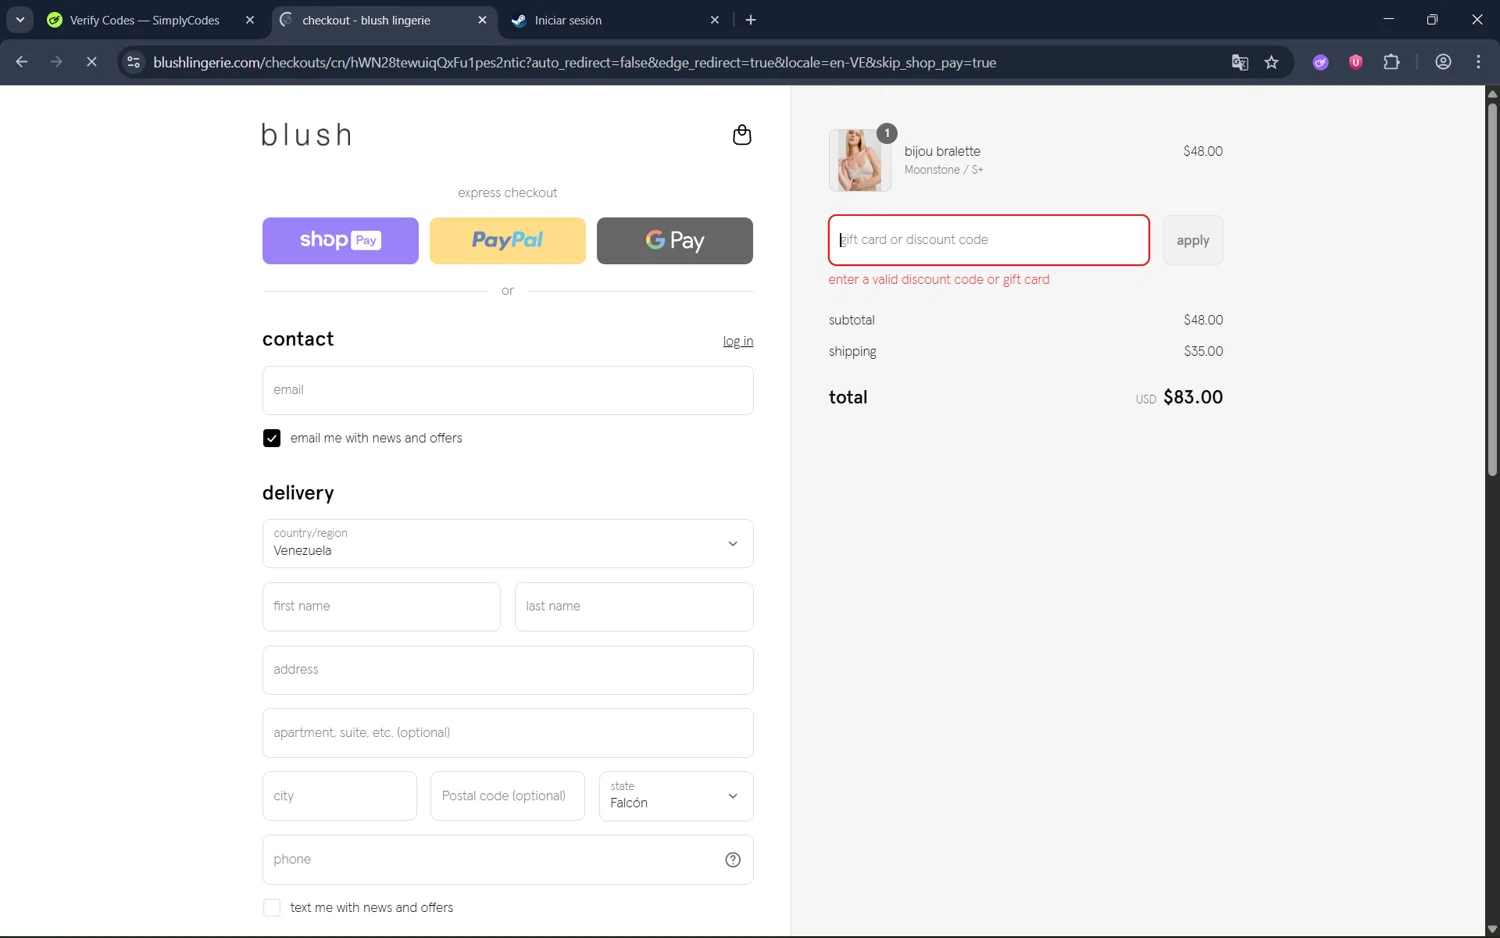The image size is (1500, 938).
Task: Open the Chrome profile avatar icon
Action: (1443, 62)
